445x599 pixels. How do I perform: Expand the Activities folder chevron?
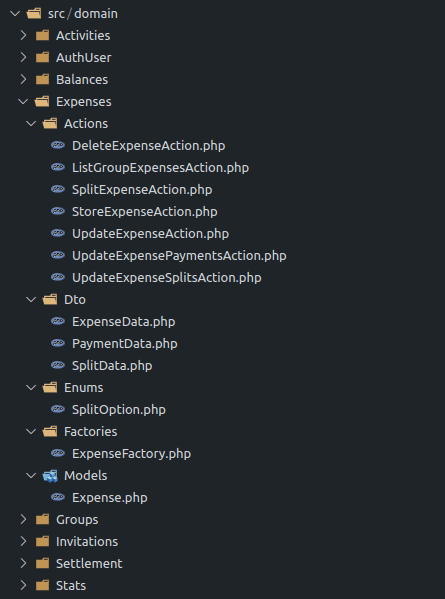[x=23, y=36]
